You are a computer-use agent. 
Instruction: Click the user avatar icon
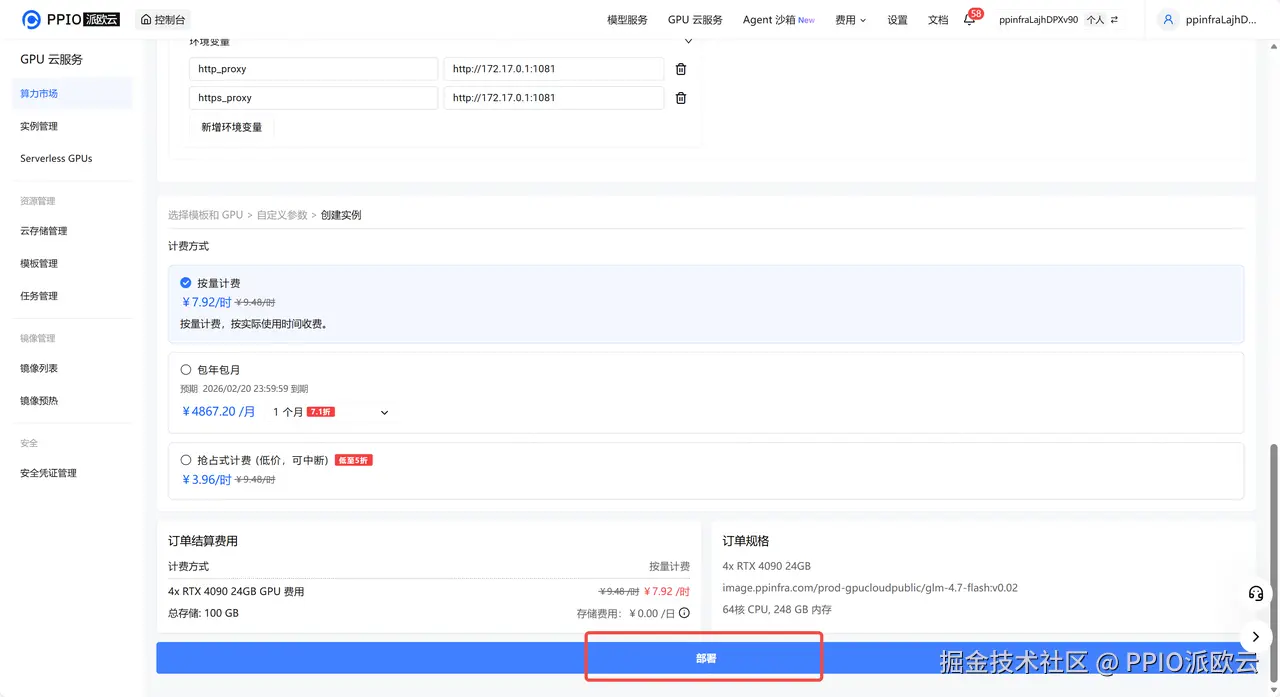[x=1167, y=20]
